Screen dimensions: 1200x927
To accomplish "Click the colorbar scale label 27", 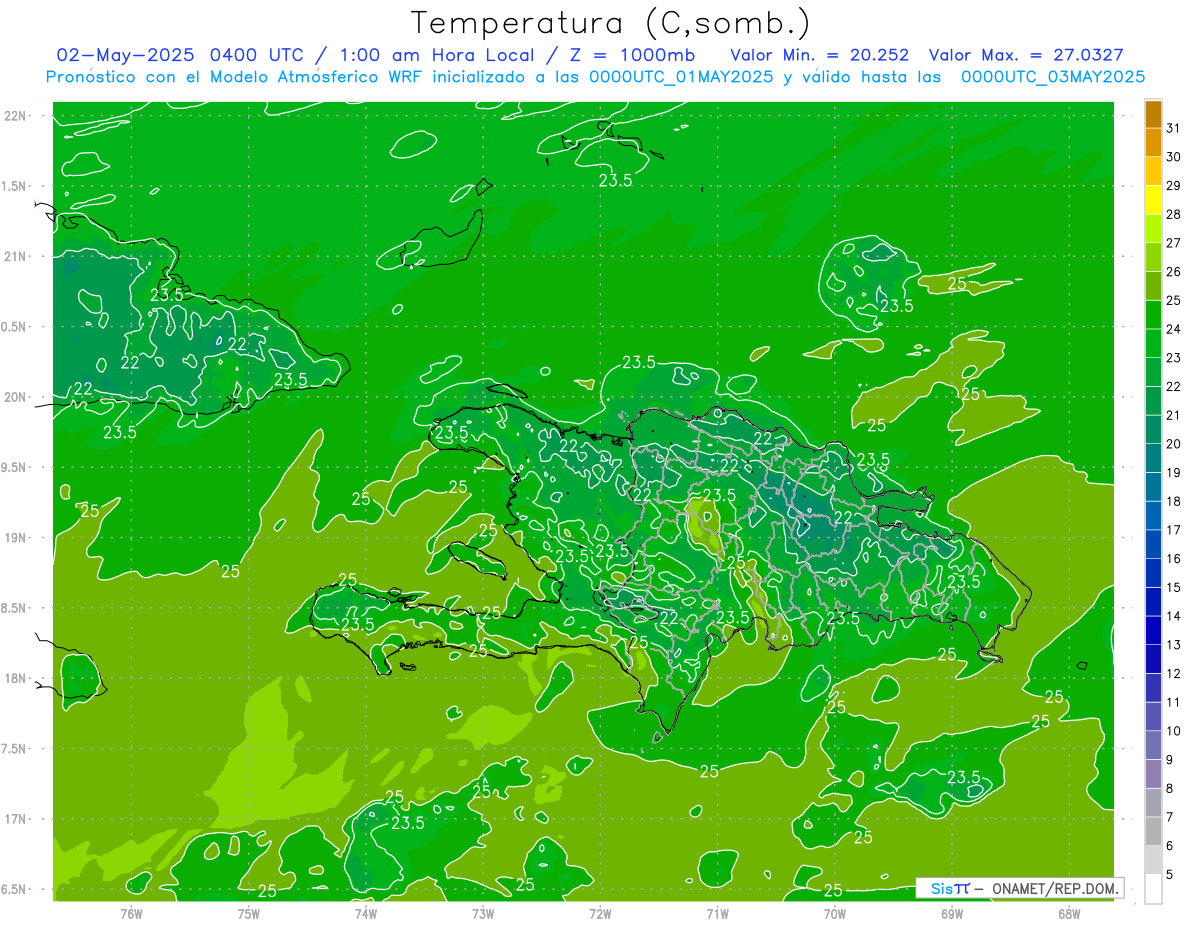I will 1174,243.
